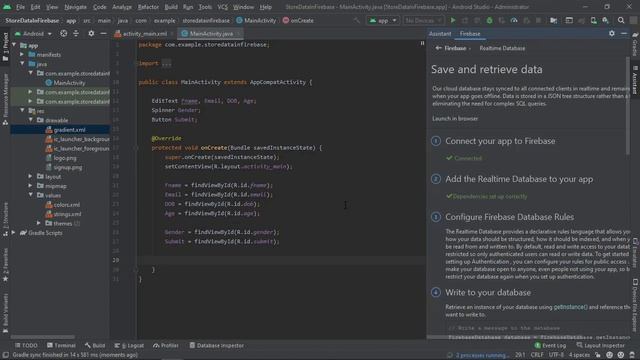
Task: Click Select Opened File target icon in Project panel
Action: (64, 33)
